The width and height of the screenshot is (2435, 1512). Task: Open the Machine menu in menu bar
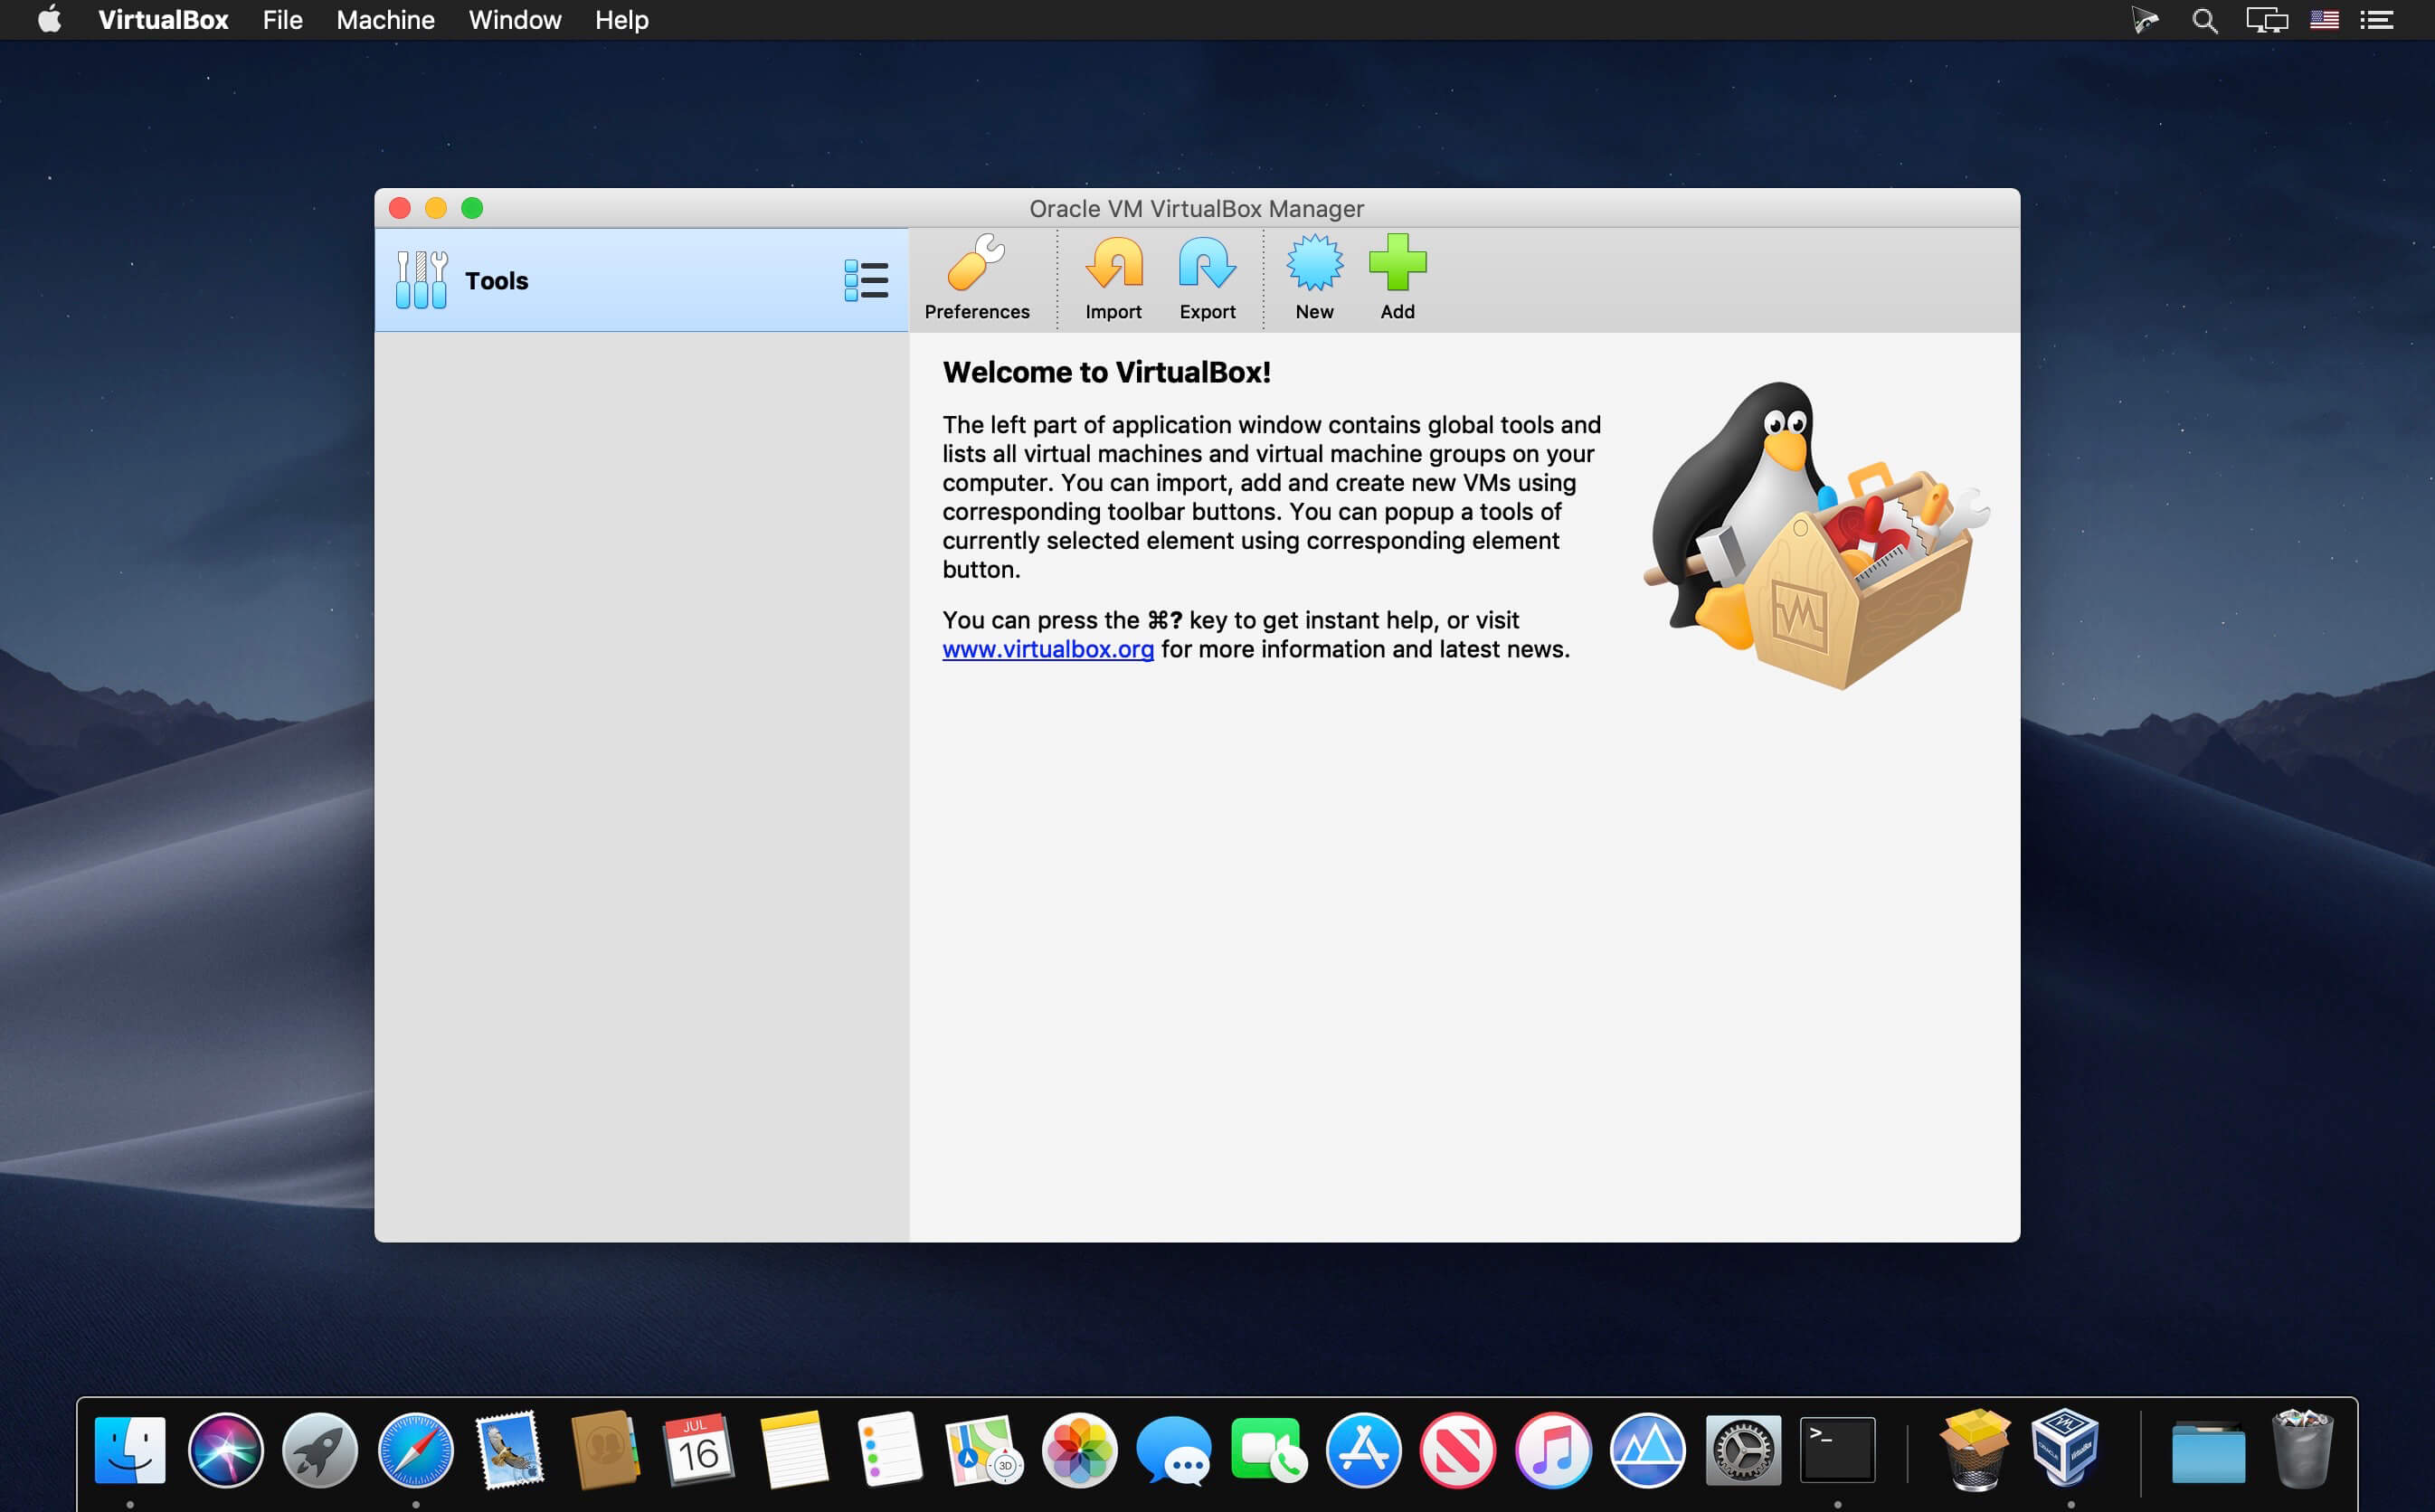pyautogui.click(x=385, y=19)
